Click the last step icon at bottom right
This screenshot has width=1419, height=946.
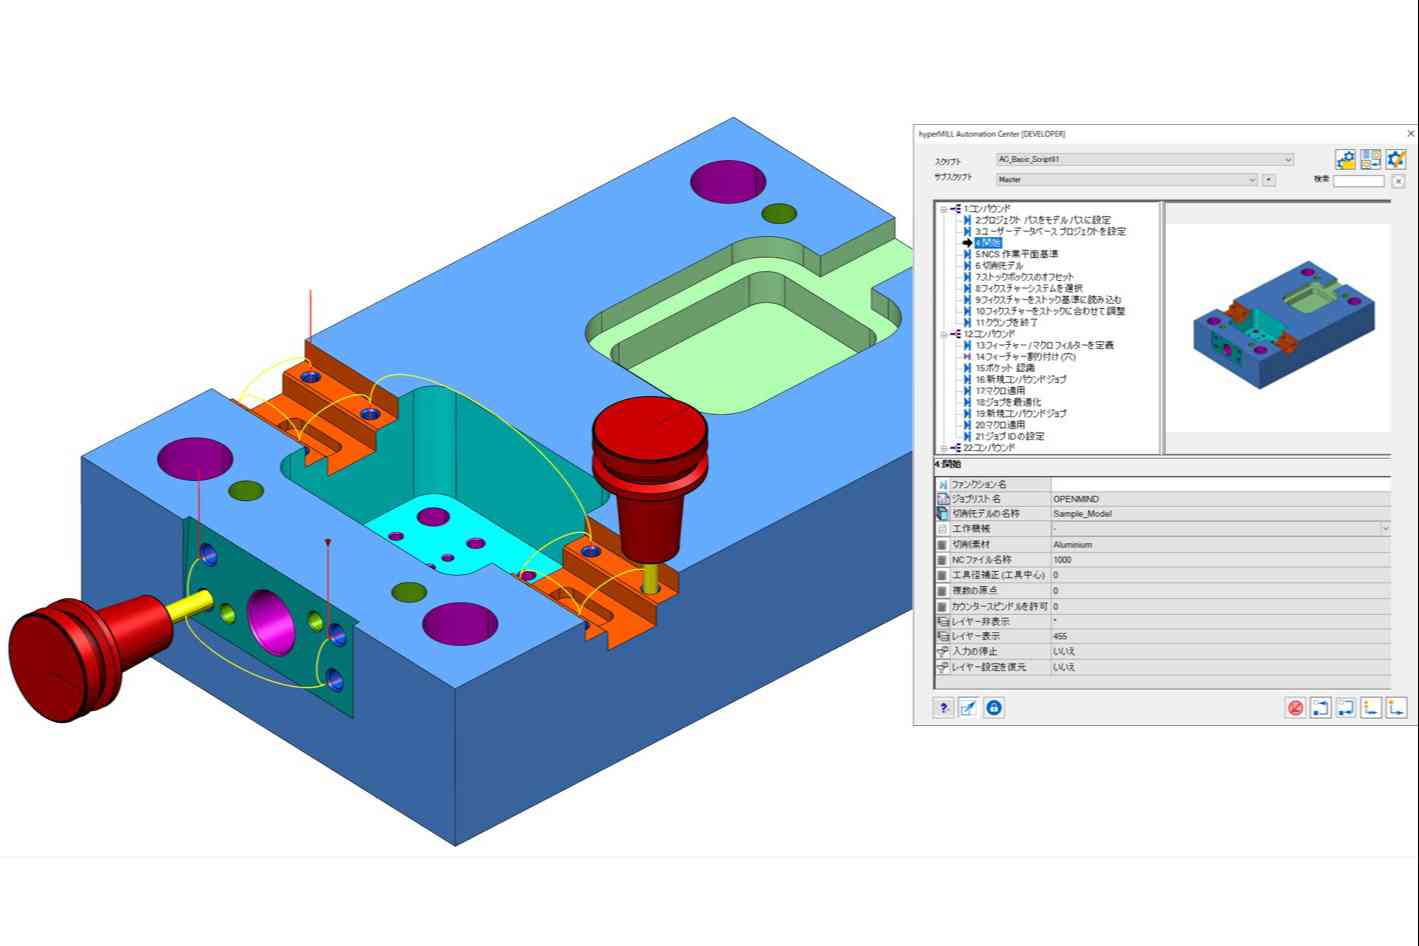(x=1396, y=708)
